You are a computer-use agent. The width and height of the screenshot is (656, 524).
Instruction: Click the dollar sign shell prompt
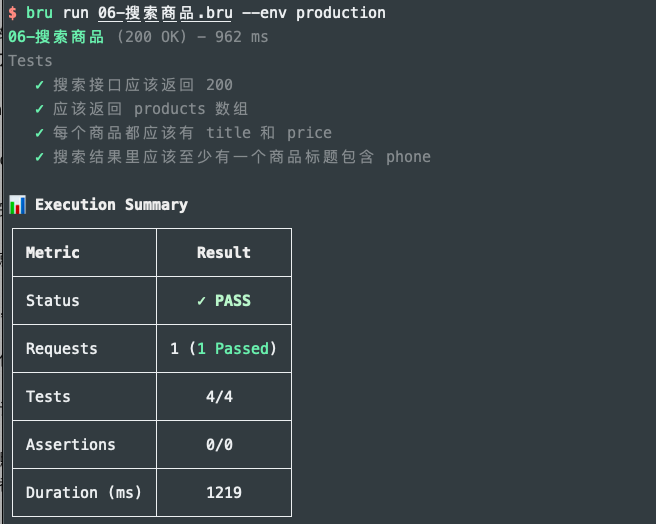tap(12, 13)
